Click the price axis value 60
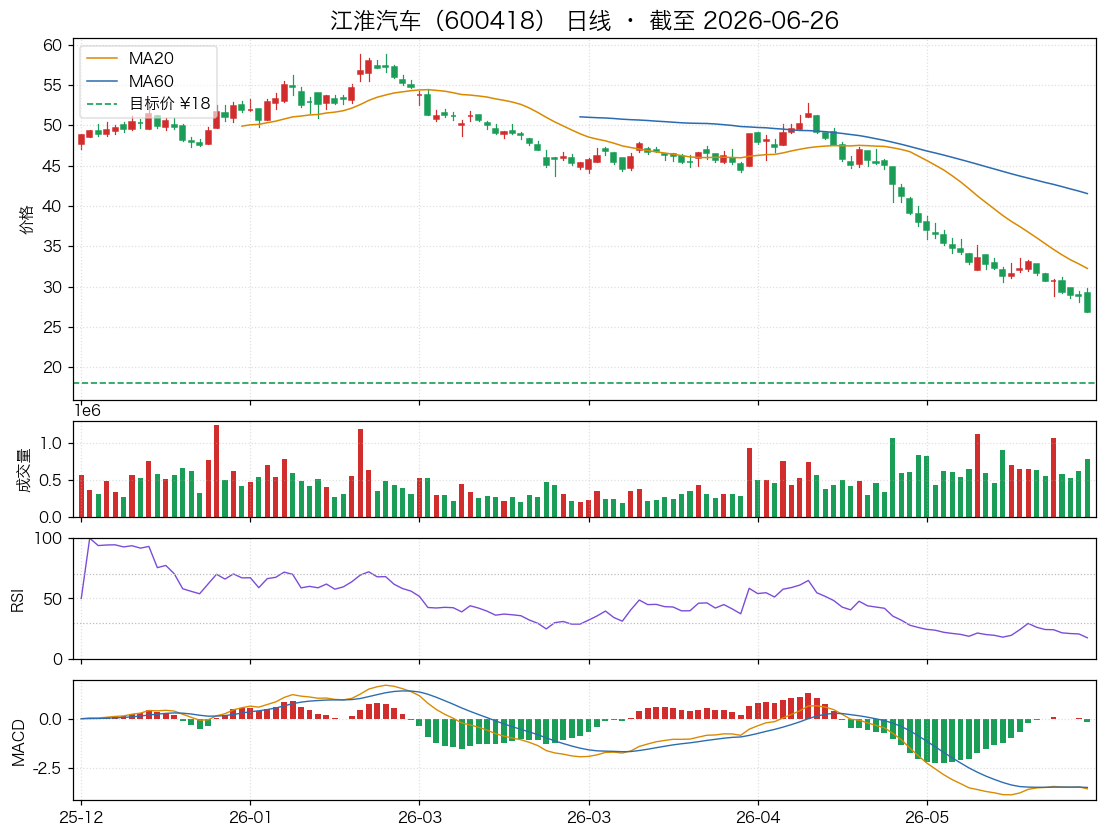 click(52, 45)
